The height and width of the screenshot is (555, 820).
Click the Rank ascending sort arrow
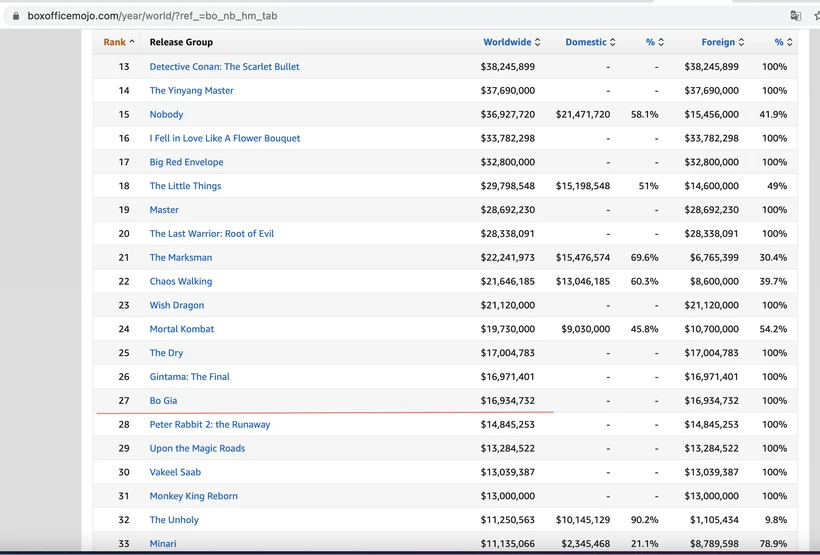pos(132,42)
